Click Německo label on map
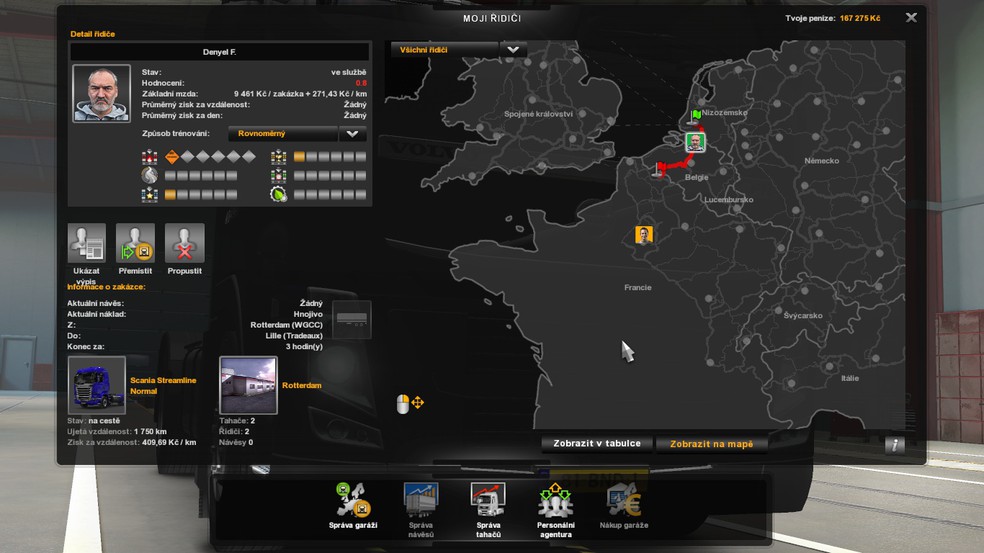 click(821, 161)
